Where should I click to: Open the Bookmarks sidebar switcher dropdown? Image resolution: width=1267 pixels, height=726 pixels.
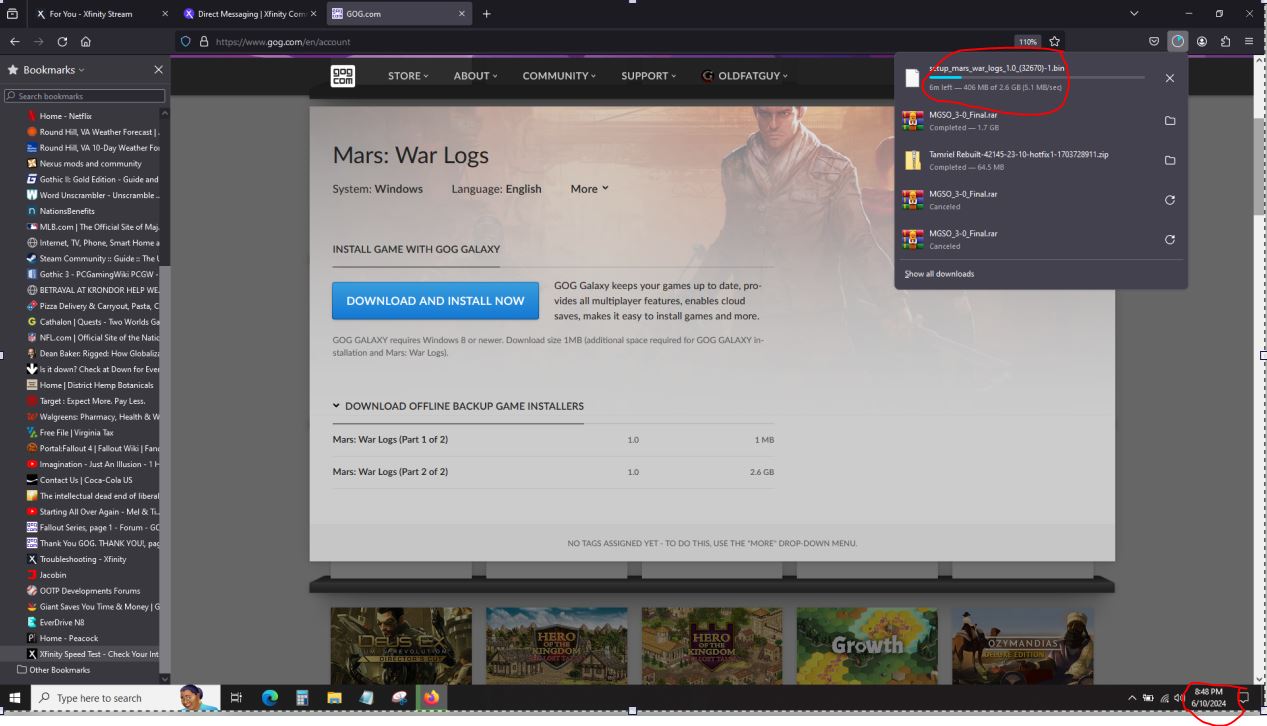pos(46,70)
